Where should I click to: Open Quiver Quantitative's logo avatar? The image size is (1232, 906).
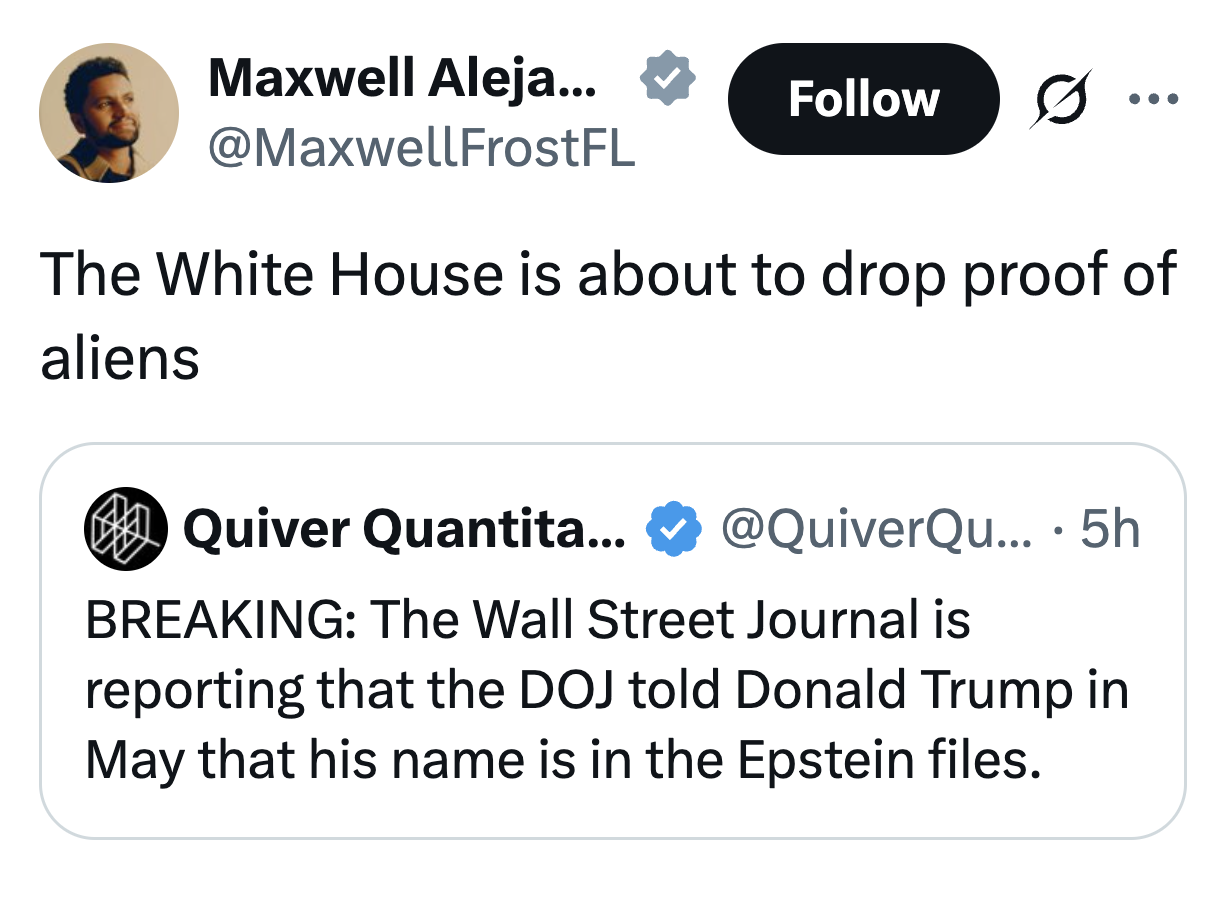(x=123, y=530)
